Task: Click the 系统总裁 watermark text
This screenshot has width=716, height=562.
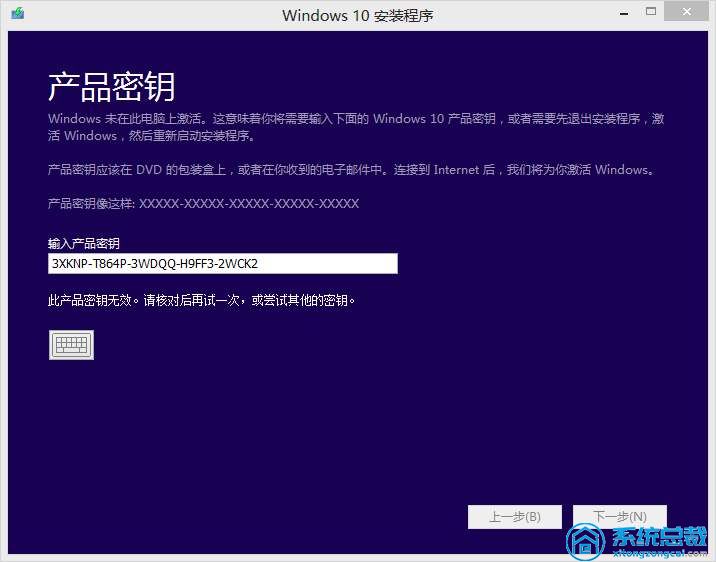Action: (x=658, y=534)
